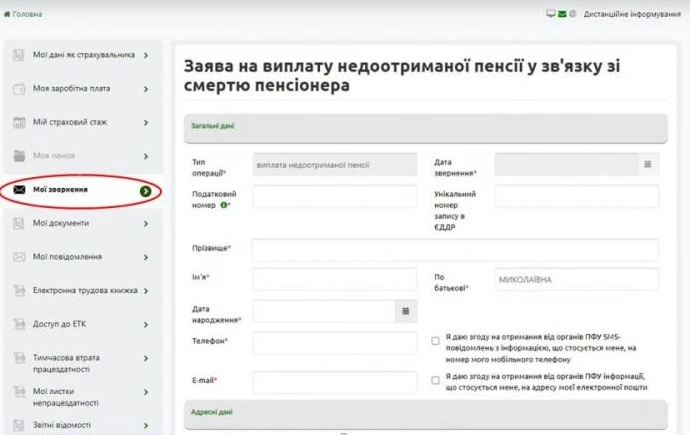
Task: Expand Моя пенсія chevron
Action: point(146,156)
